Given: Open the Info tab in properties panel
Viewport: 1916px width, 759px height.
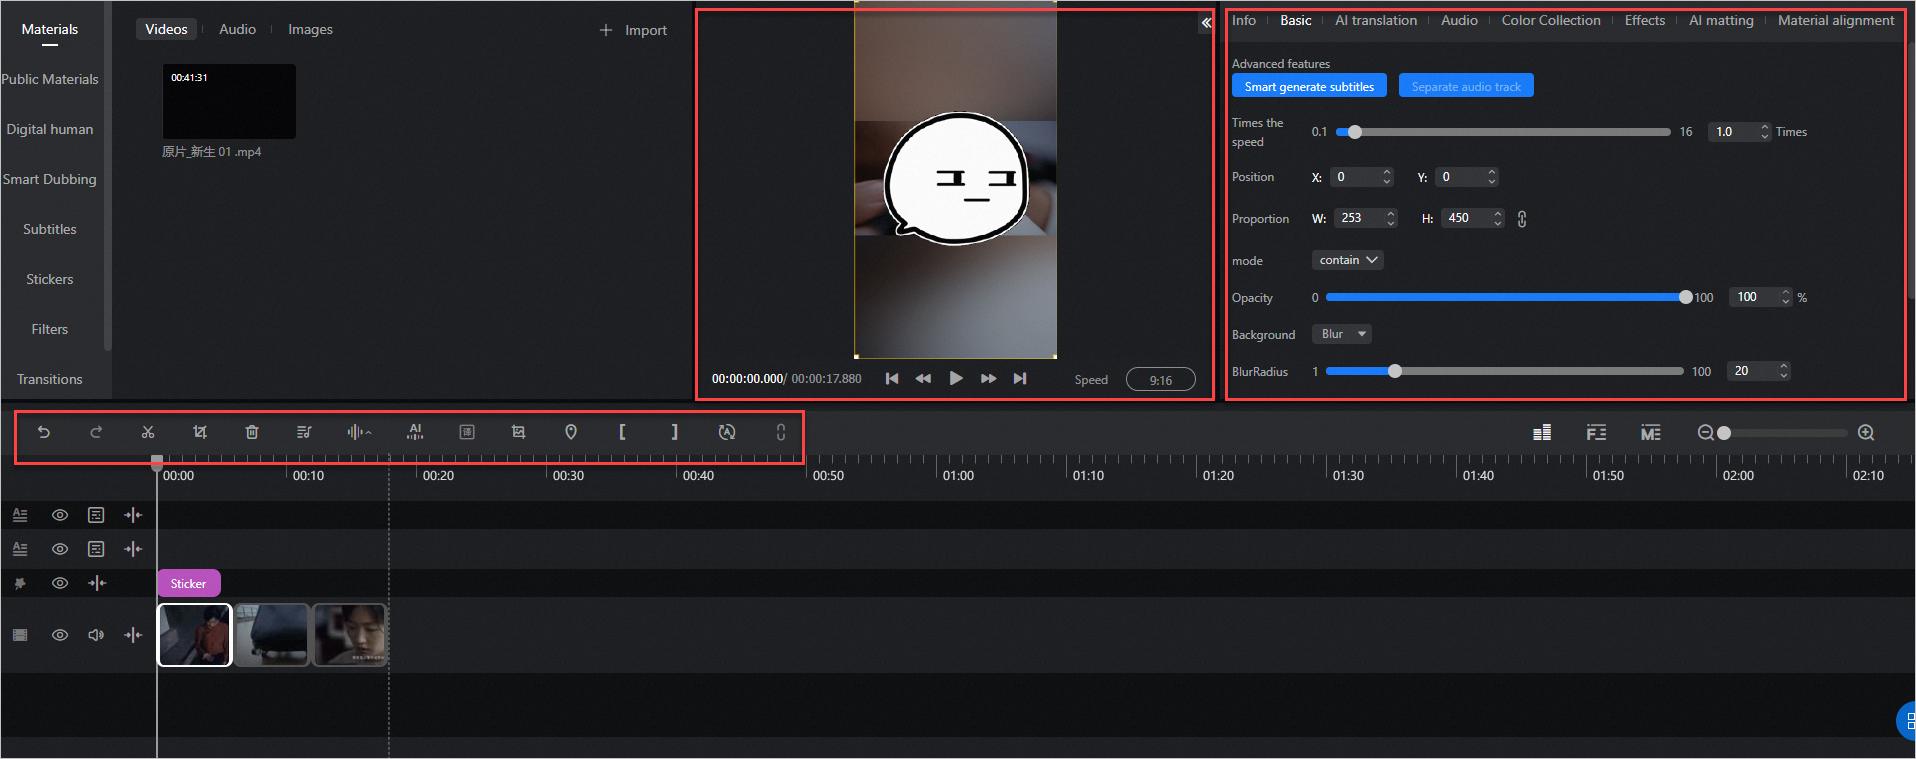Looking at the screenshot, I should click(1244, 20).
